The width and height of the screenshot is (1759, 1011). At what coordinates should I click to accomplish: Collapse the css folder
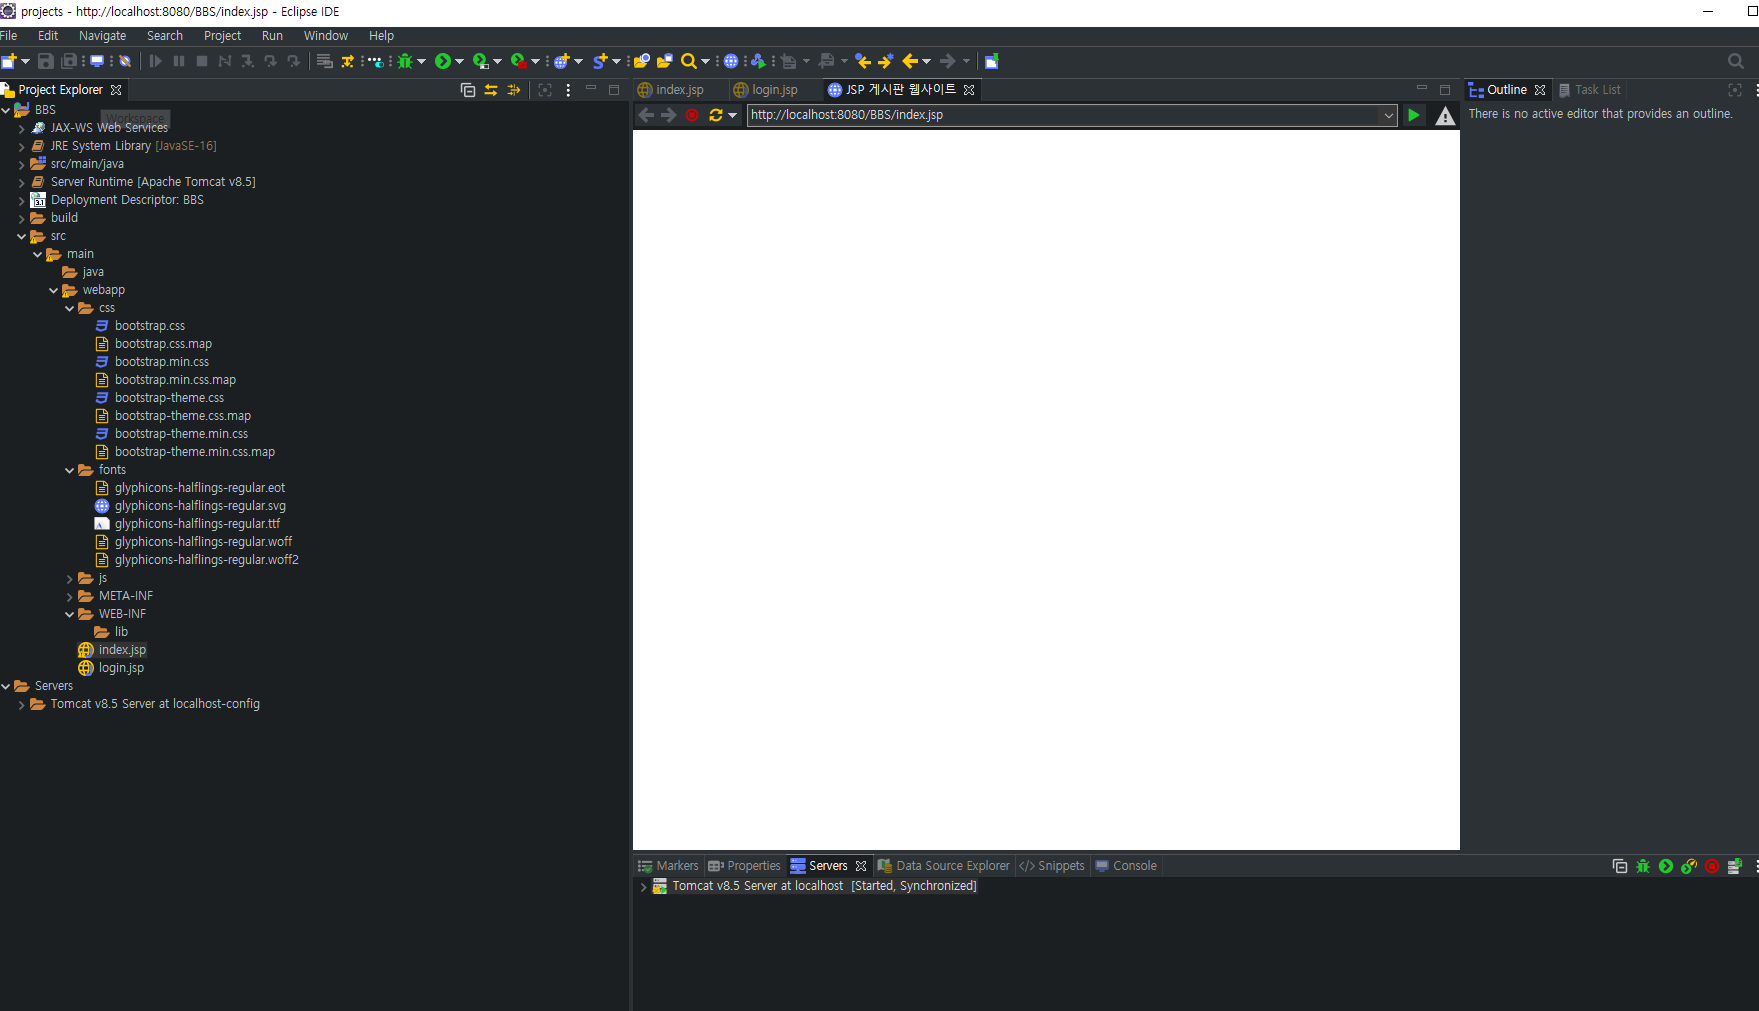click(70, 308)
